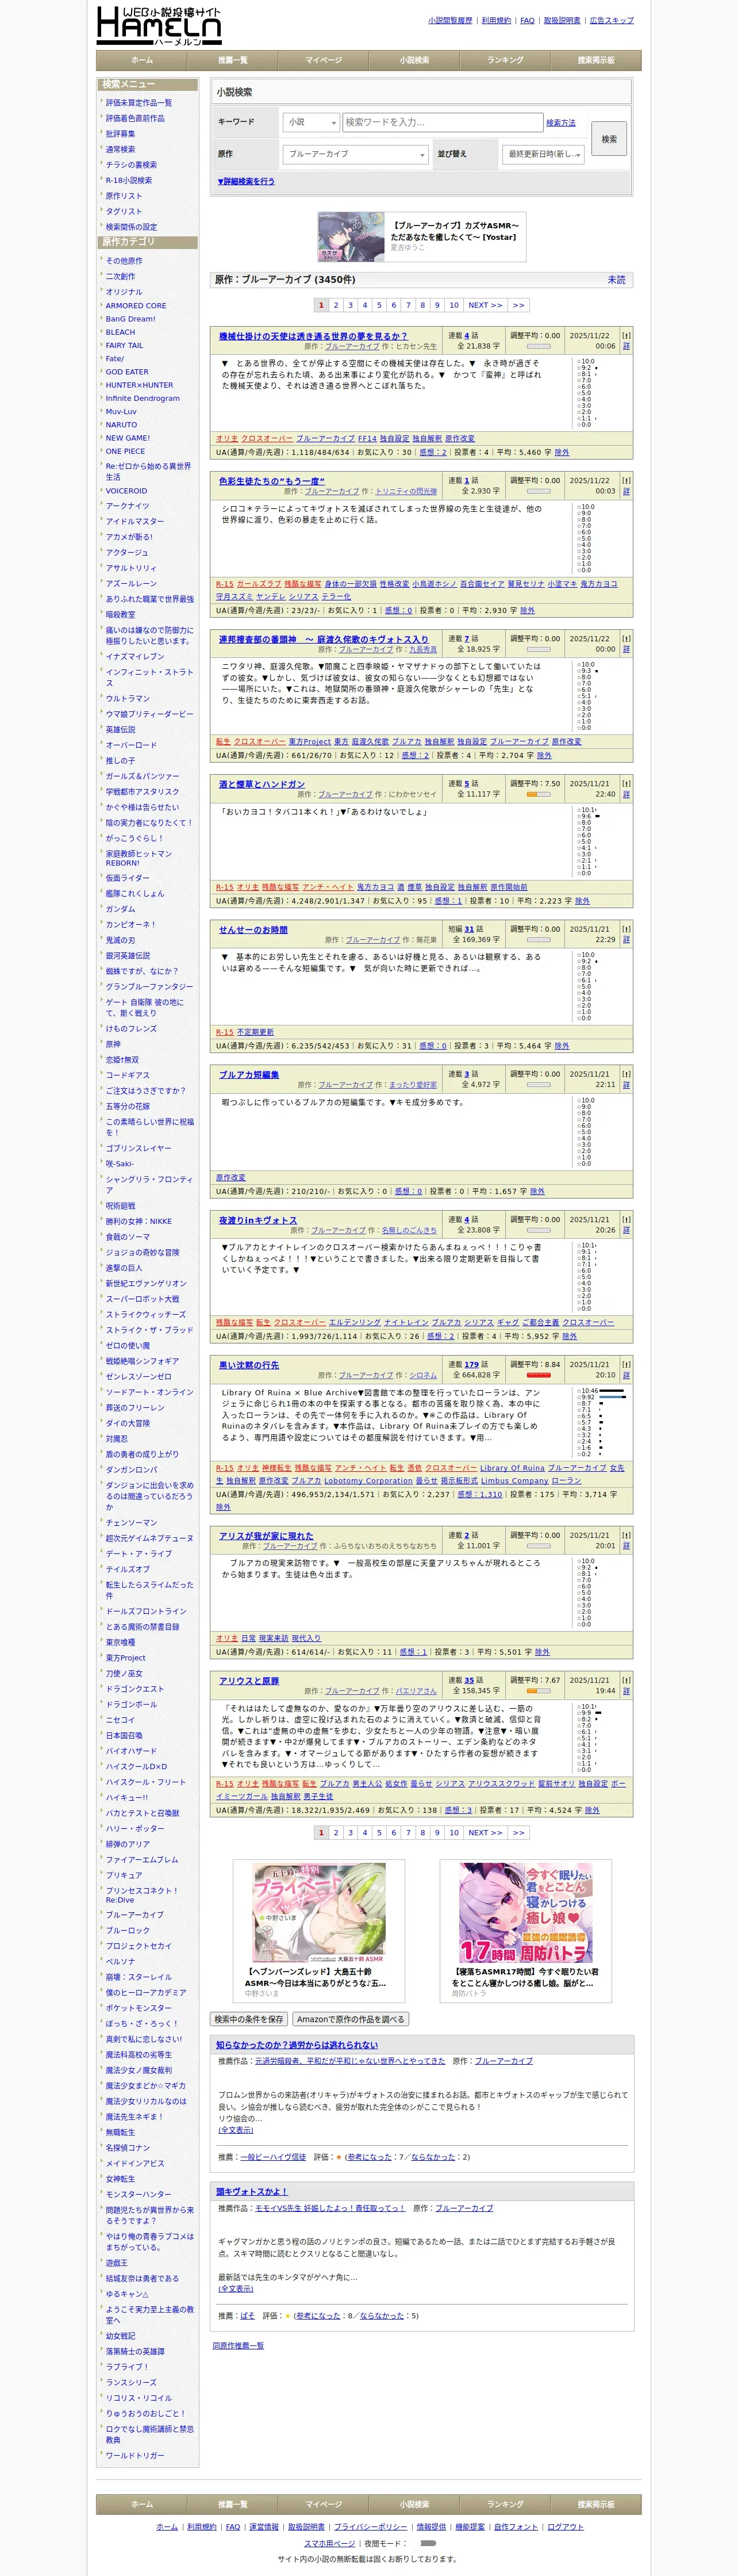
Task: Open R-18小説検索 in sidebar menu
Action: (x=129, y=180)
